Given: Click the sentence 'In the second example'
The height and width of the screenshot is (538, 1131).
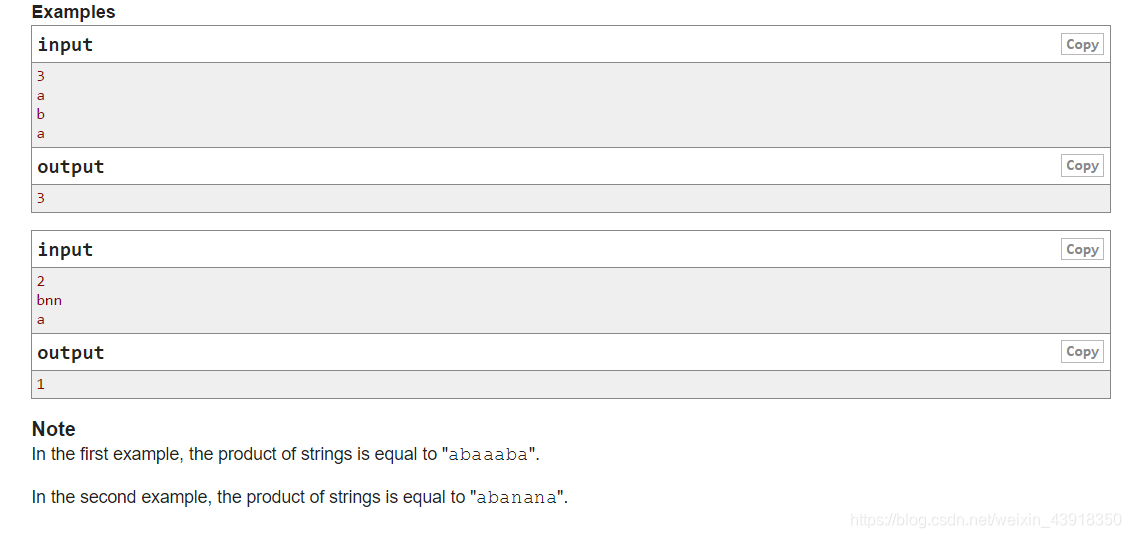Looking at the screenshot, I should click(x=299, y=498).
